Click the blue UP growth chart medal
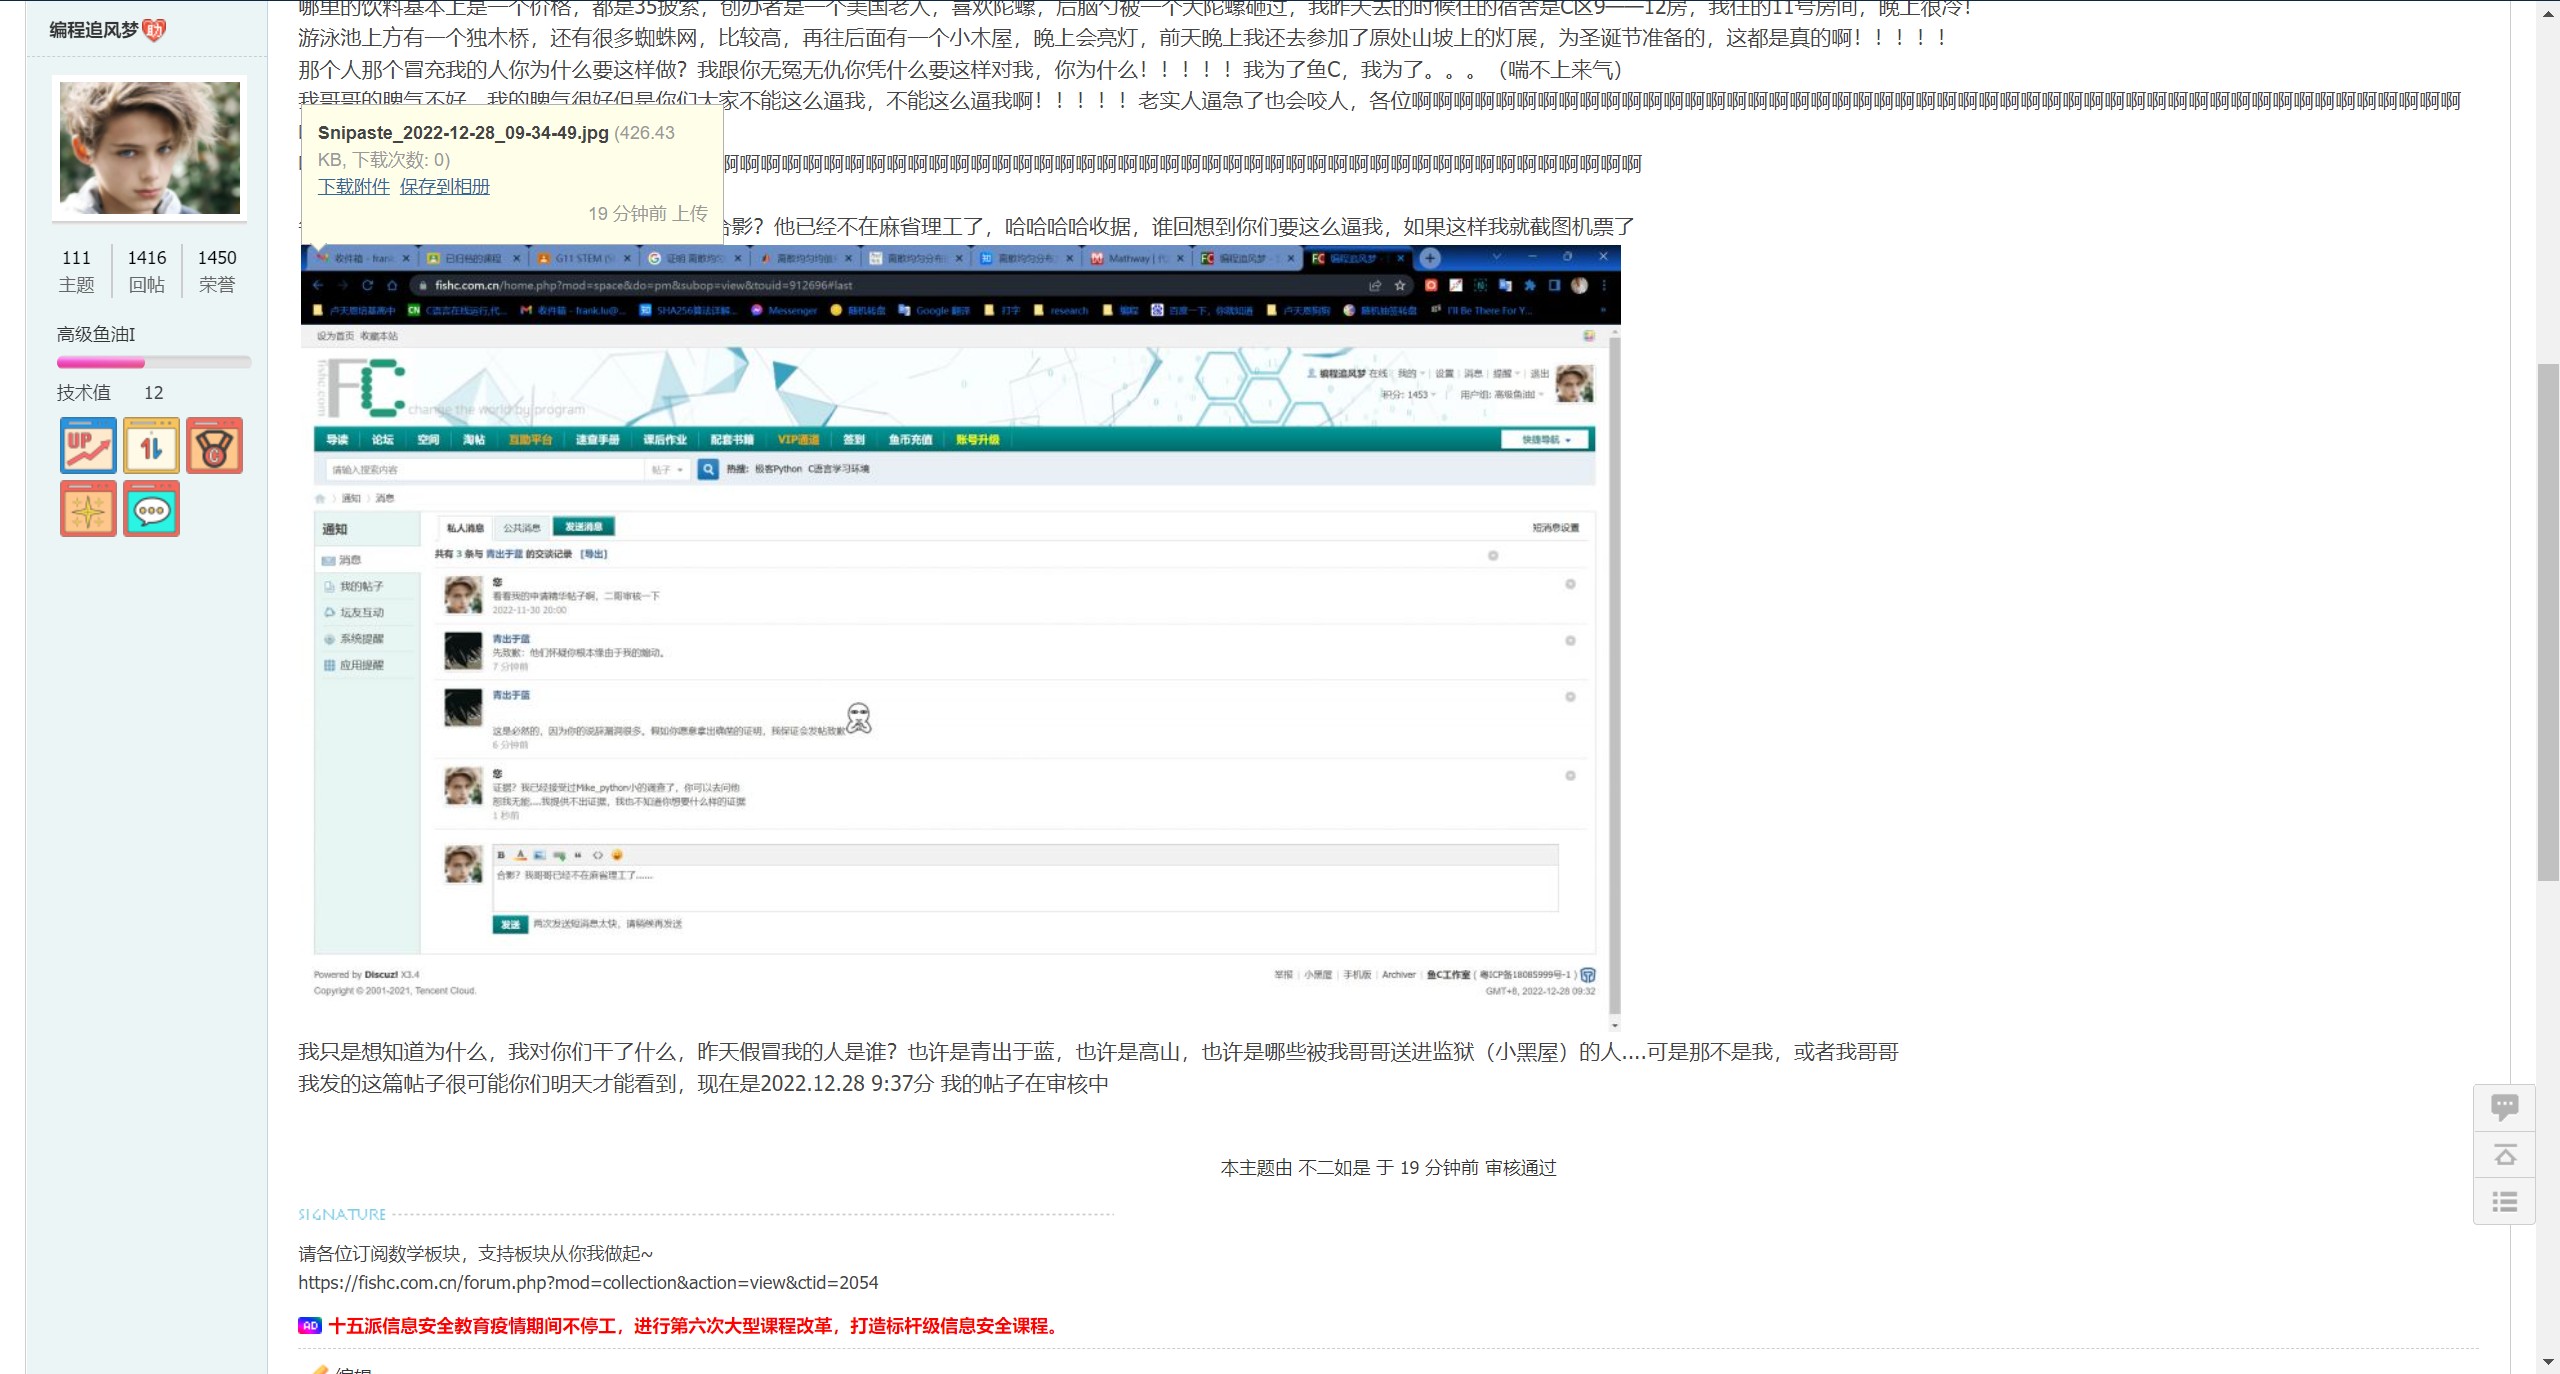 [88, 446]
